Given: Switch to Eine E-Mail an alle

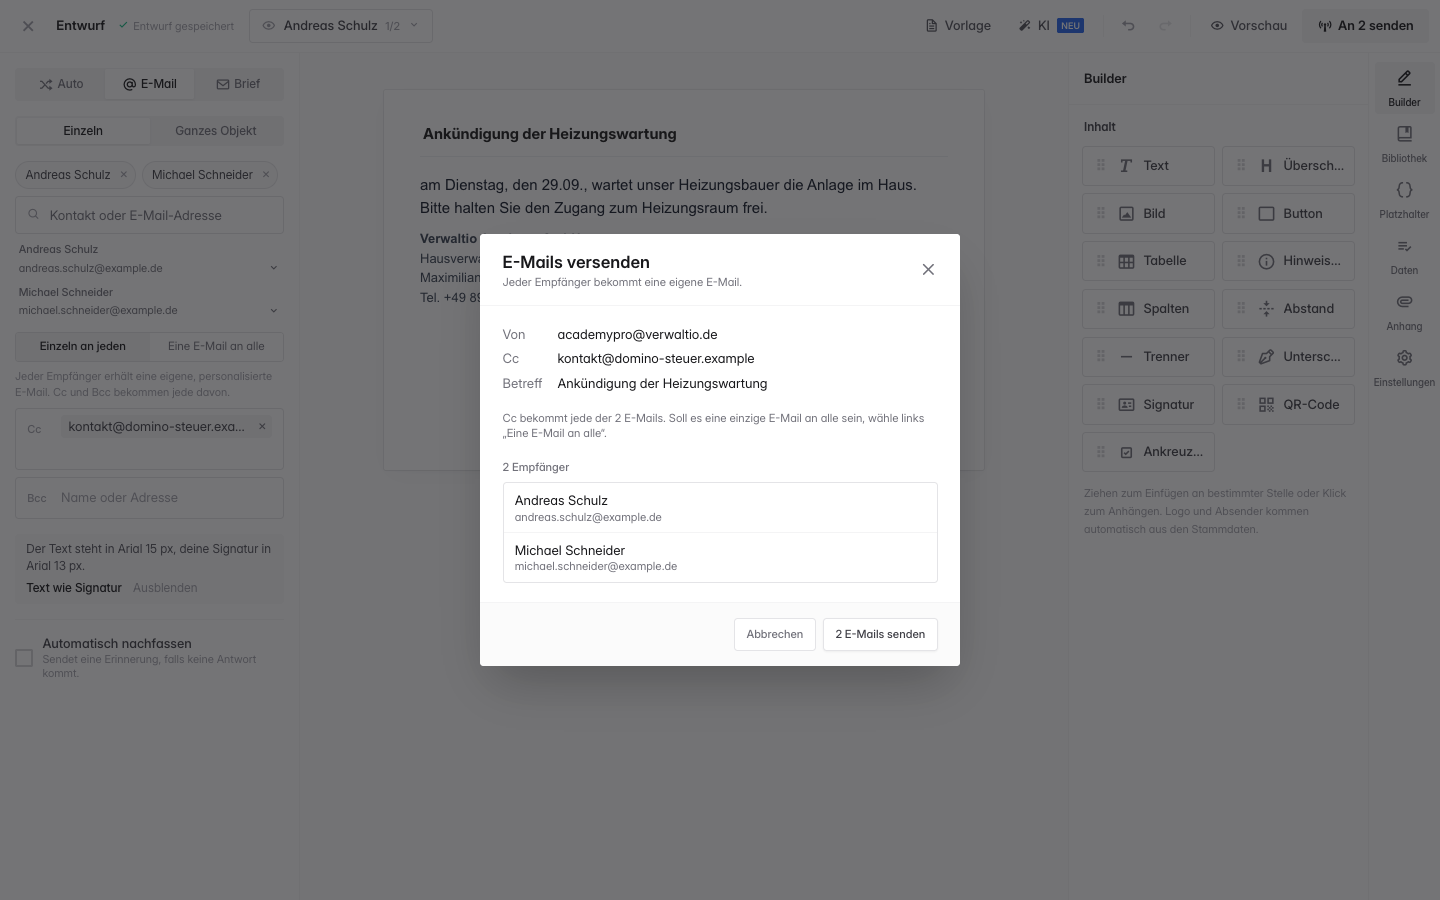Looking at the screenshot, I should point(216,346).
